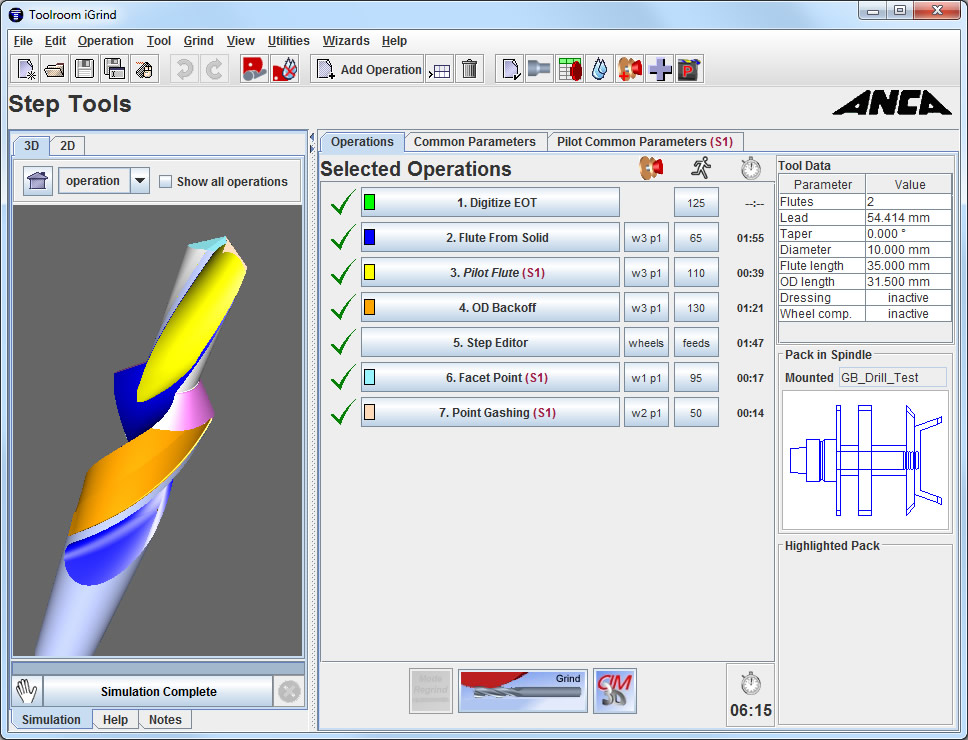Toggle the checkmark for Facet Point (S1)
Image resolution: width=968 pixels, height=740 pixels.
tap(343, 377)
